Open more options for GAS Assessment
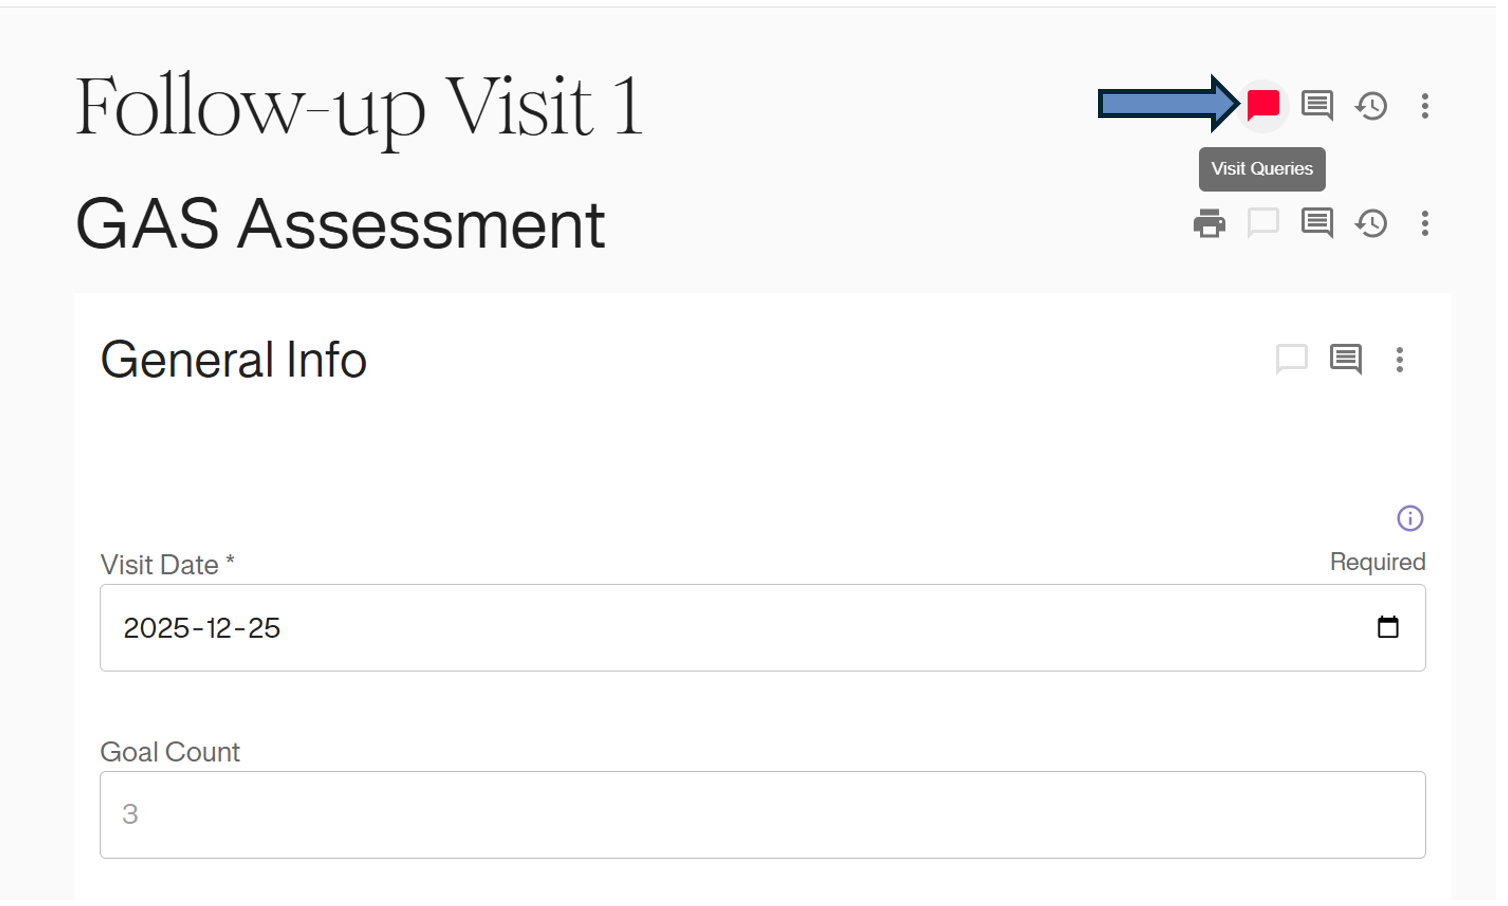The image size is (1508, 906). pos(1425,223)
